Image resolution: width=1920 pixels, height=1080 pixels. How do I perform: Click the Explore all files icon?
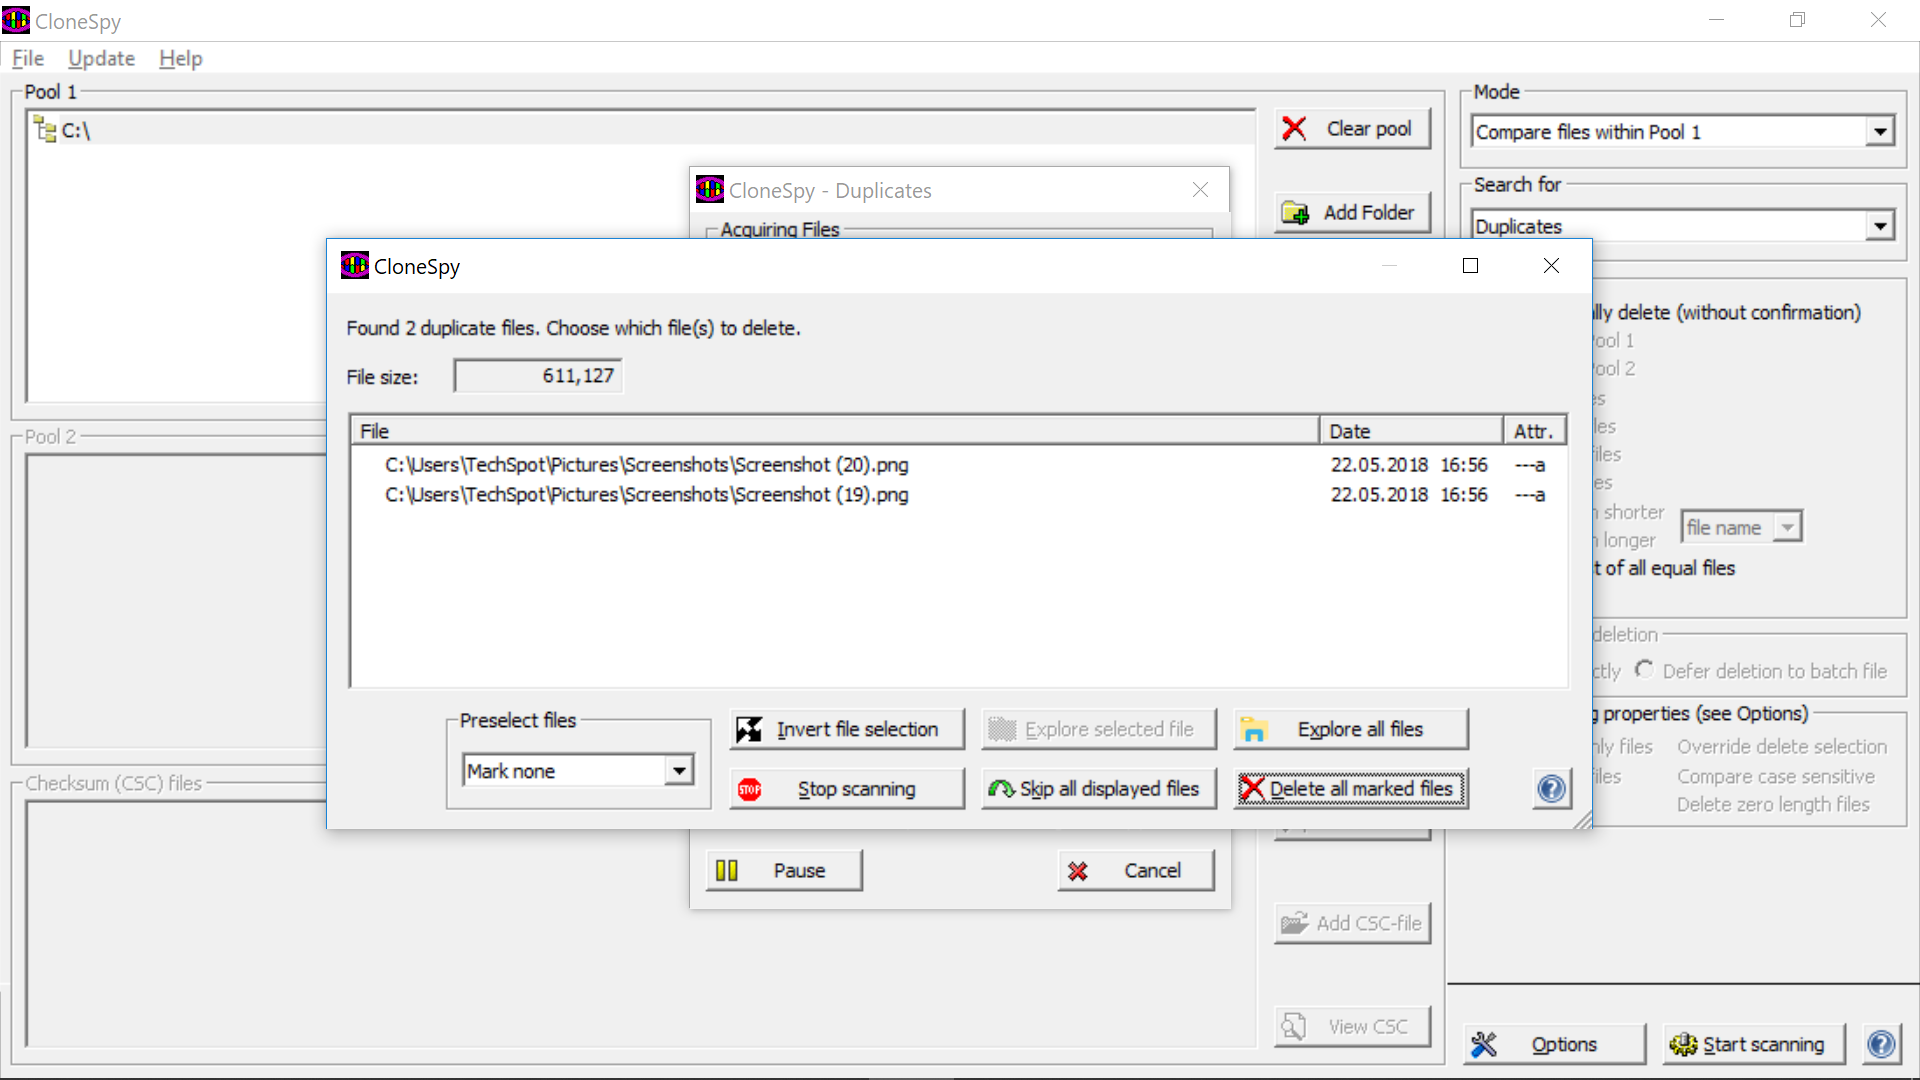click(1253, 729)
